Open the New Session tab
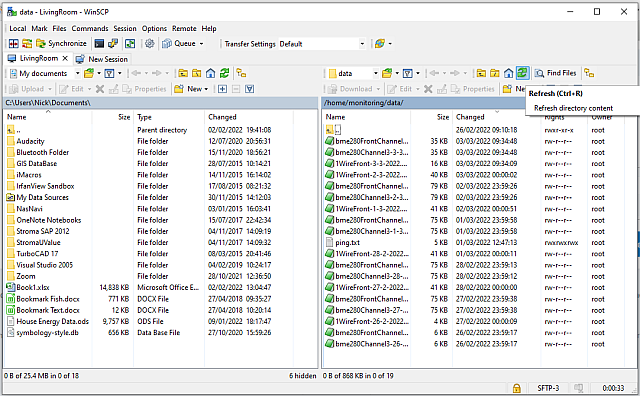This screenshot has width=640, height=396. (x=102, y=59)
